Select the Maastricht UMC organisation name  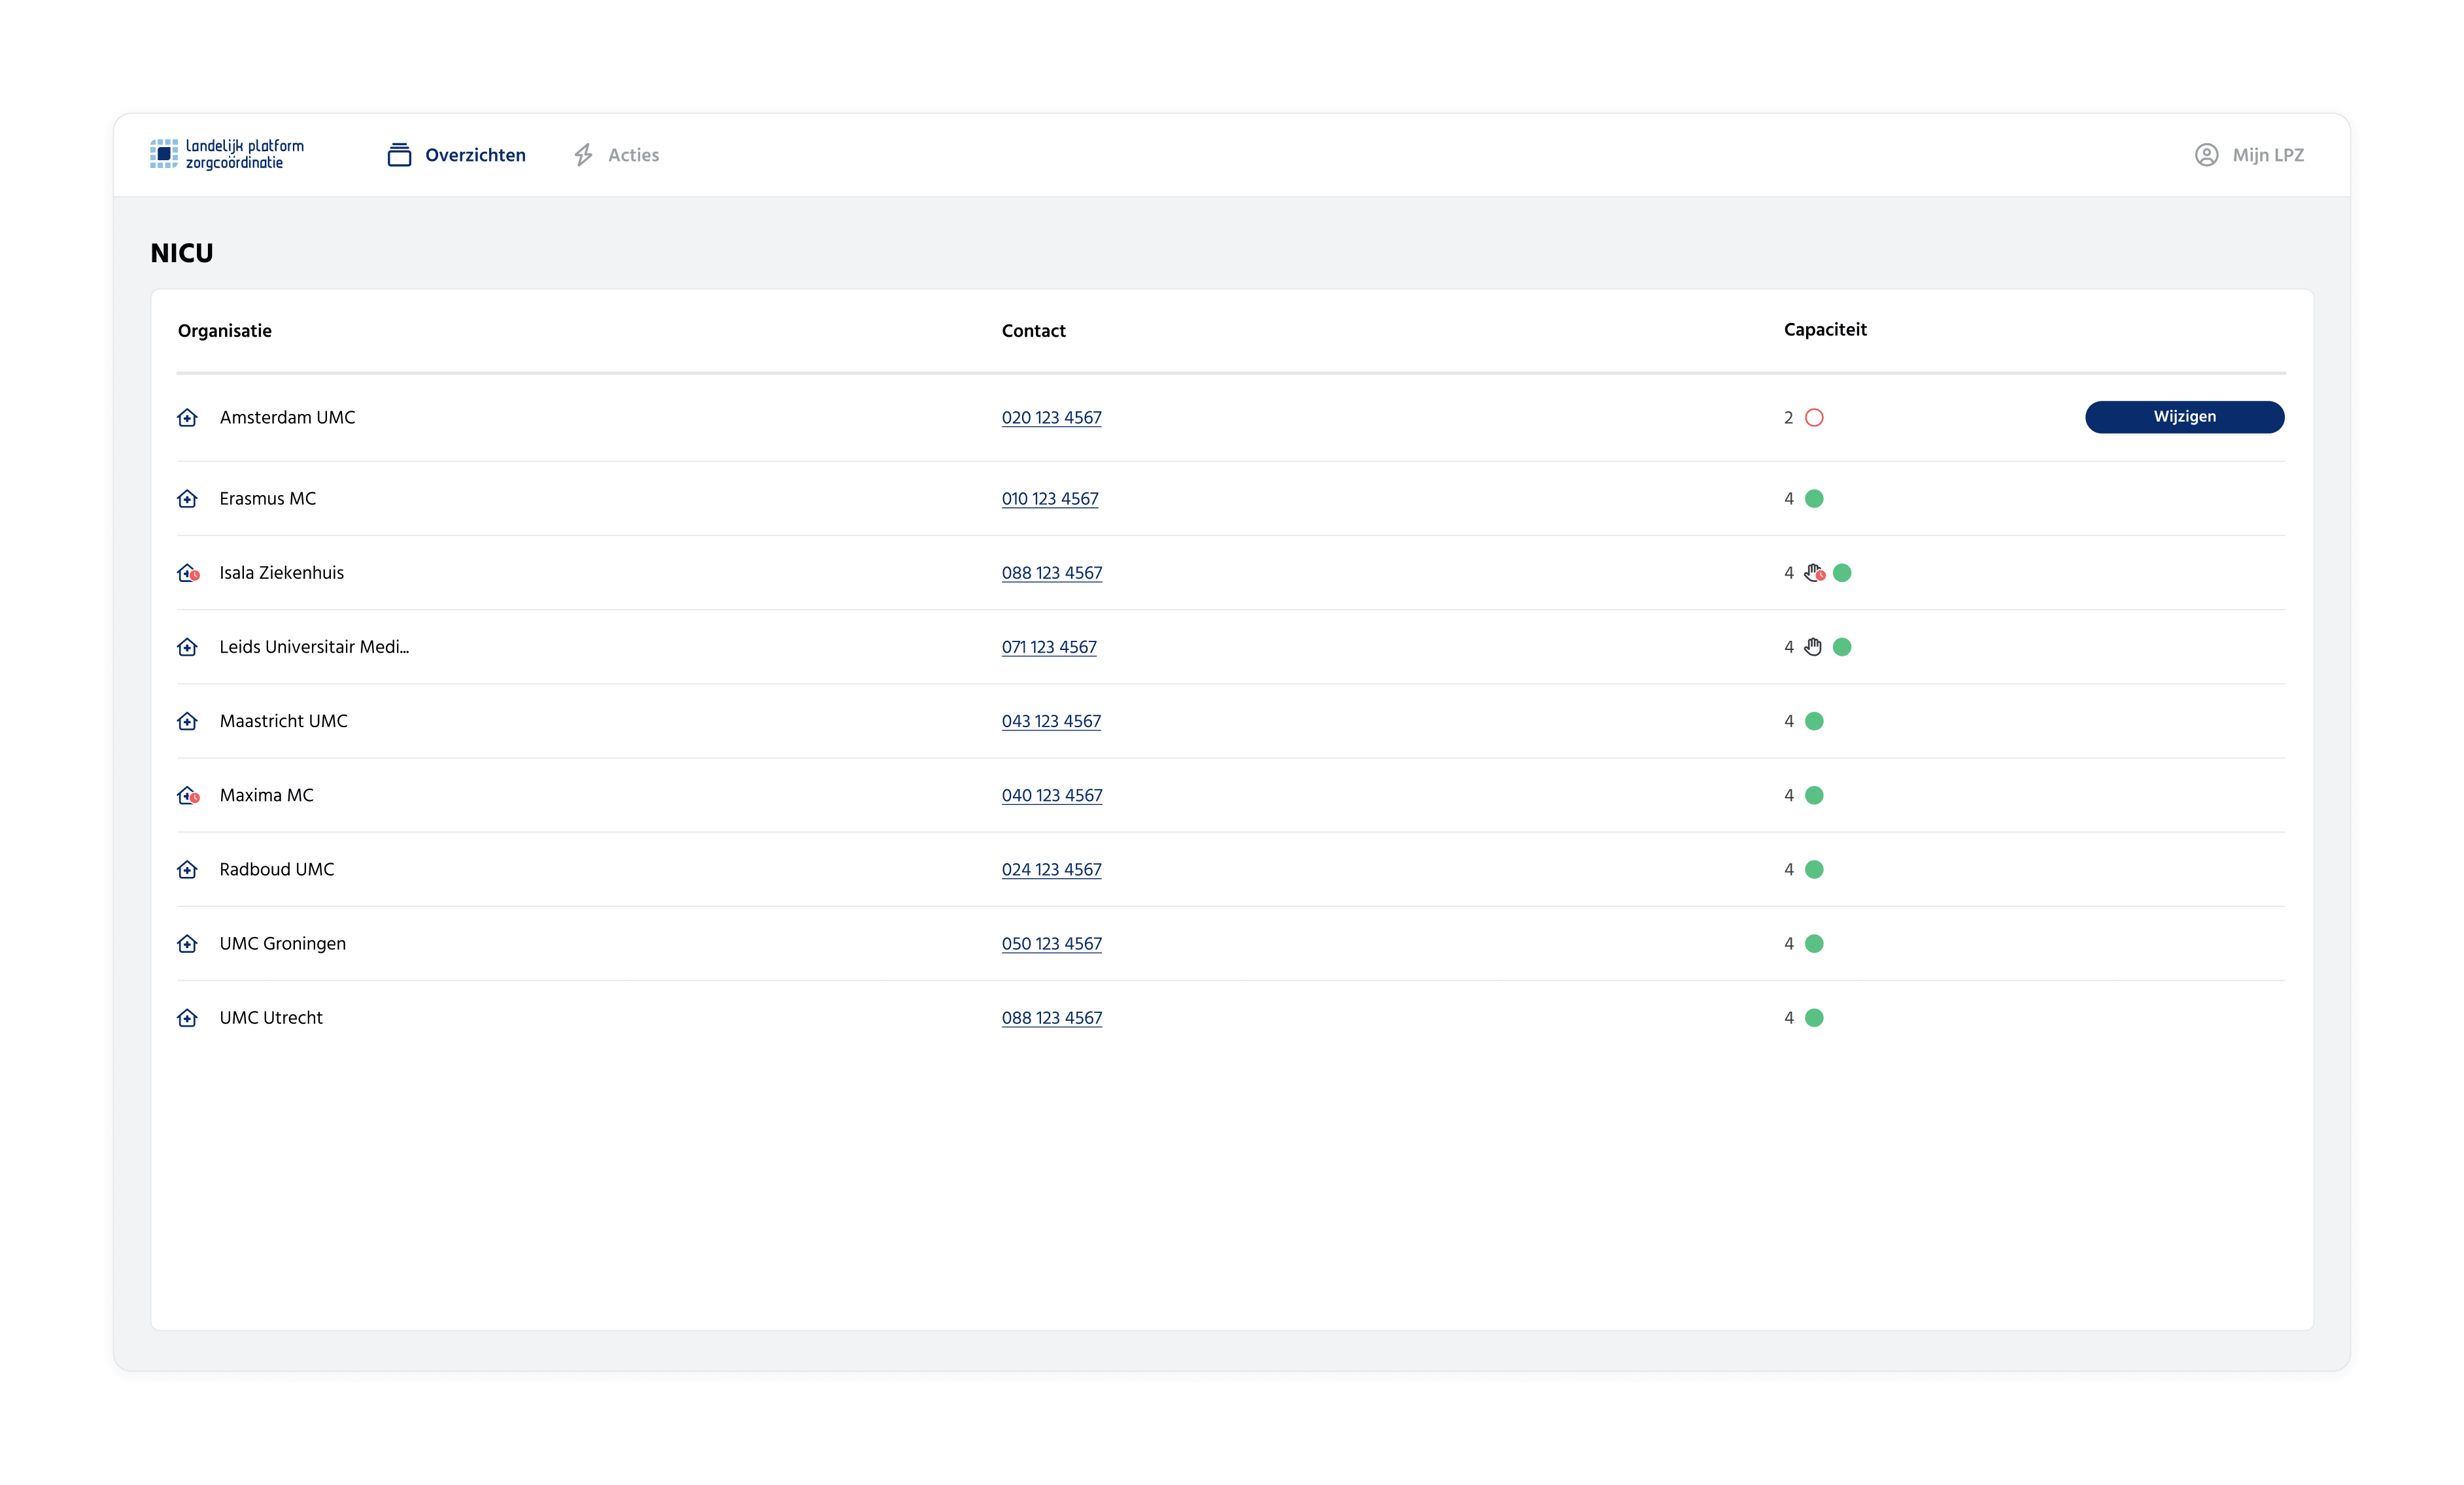pyautogui.click(x=283, y=721)
